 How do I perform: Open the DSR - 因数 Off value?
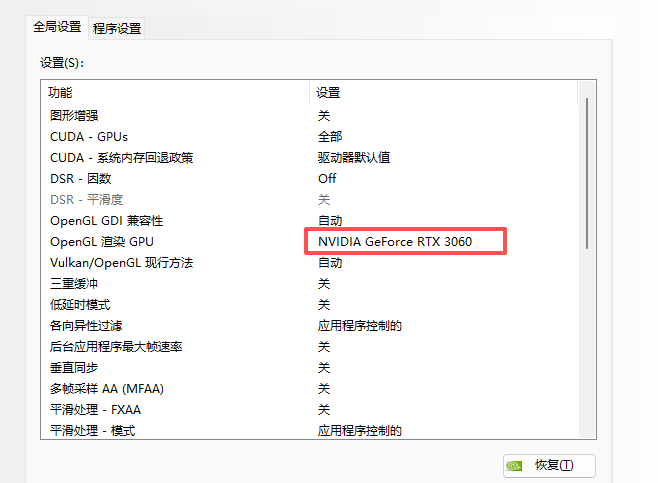click(327, 178)
